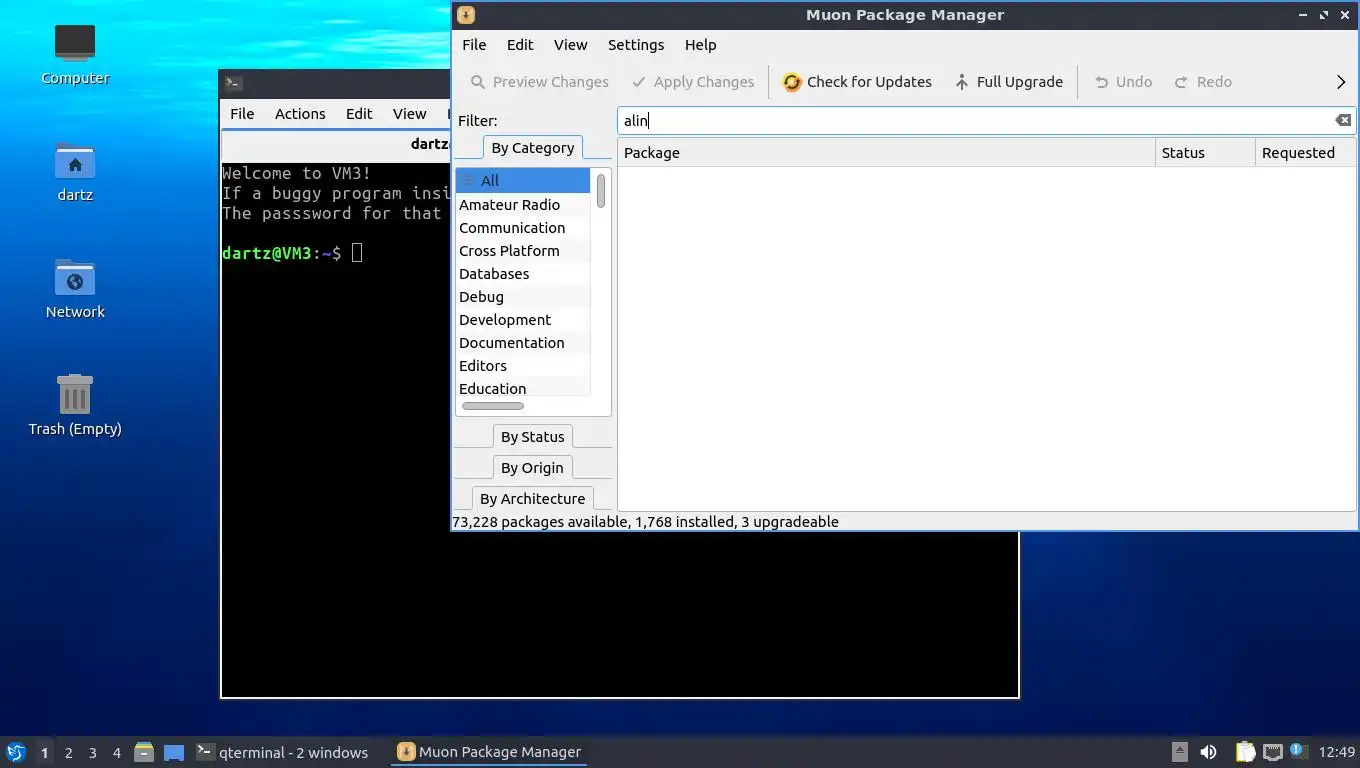Open the View menu in Muon
1360x768 pixels.
[x=570, y=45]
